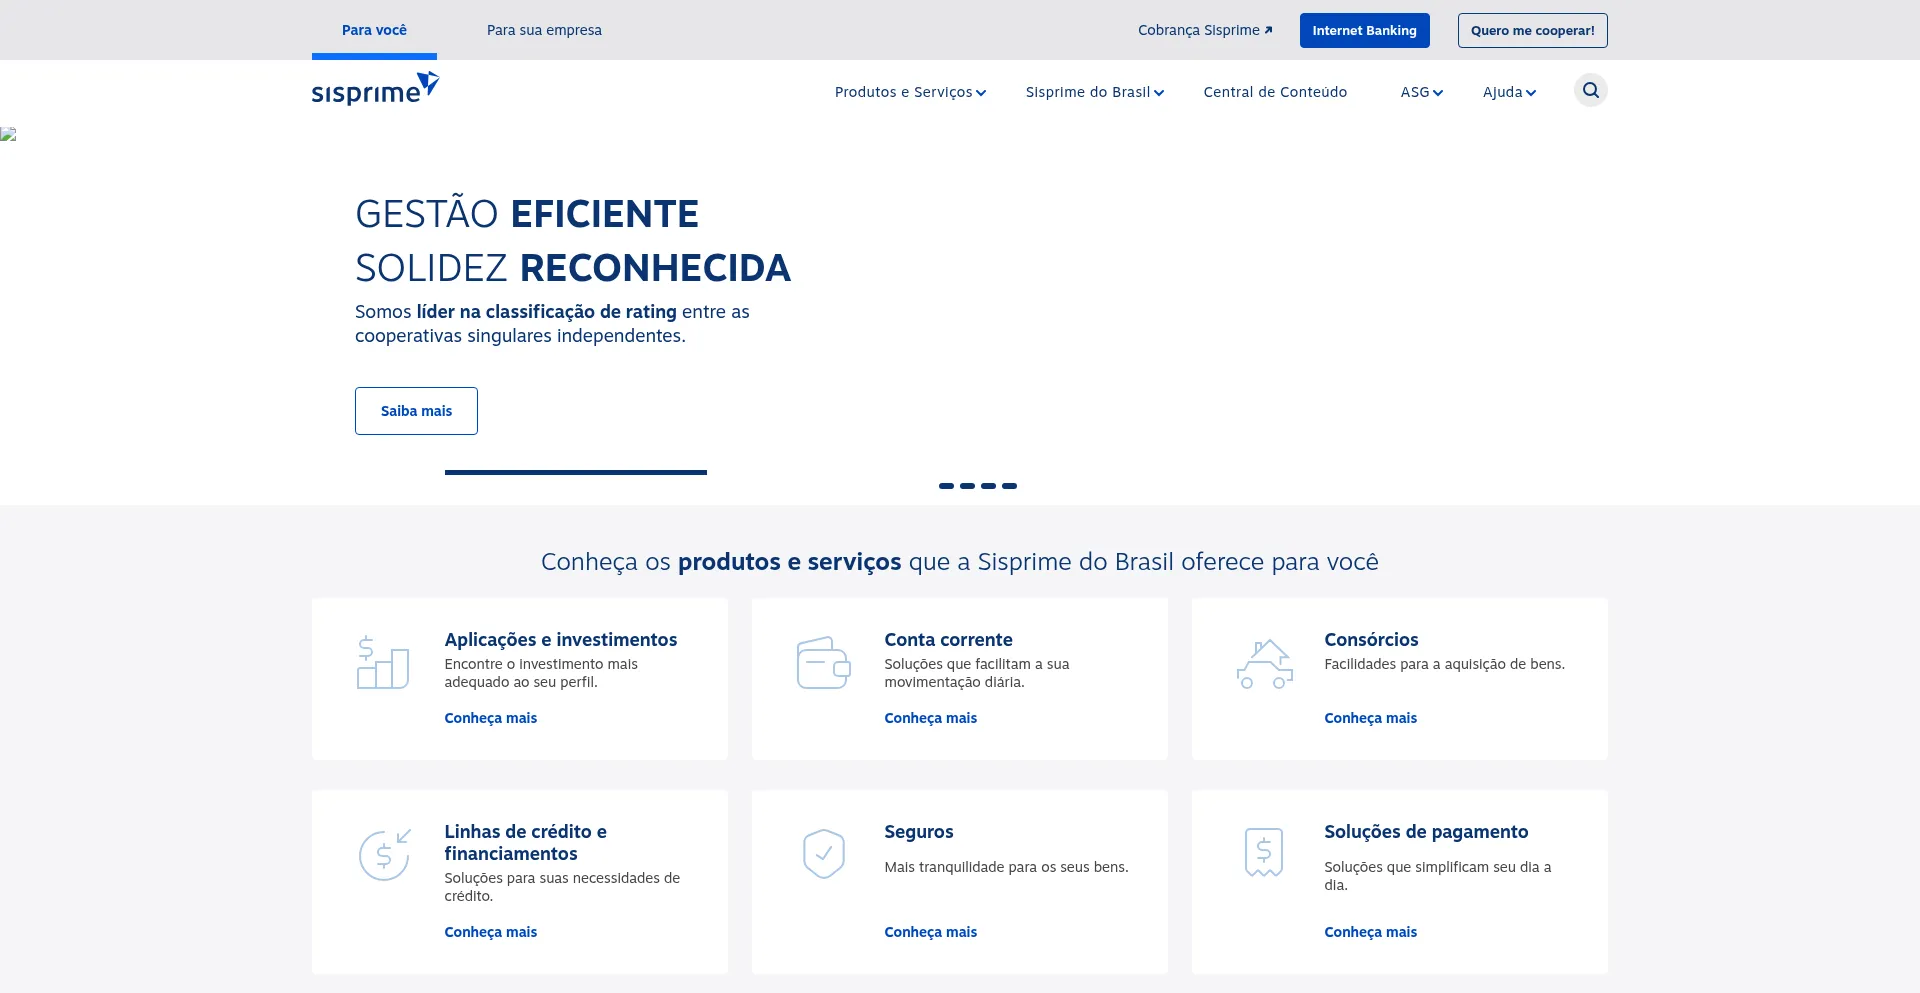Click the Consórcios heading

click(x=1371, y=640)
